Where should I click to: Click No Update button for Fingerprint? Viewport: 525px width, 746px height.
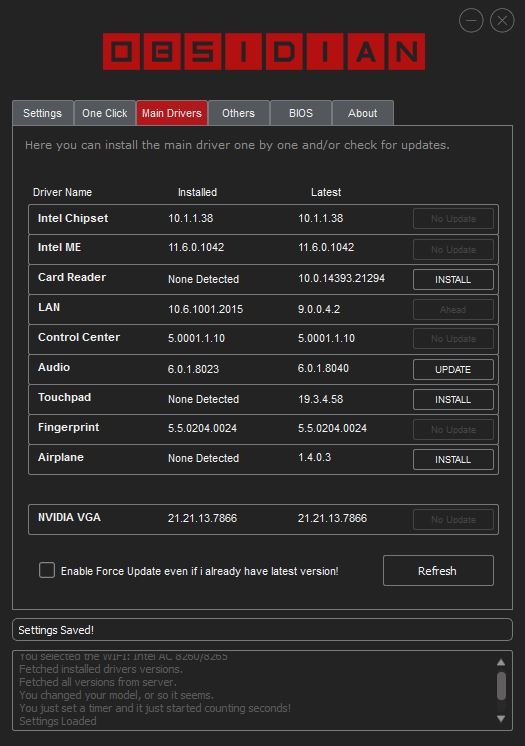[x=453, y=429]
